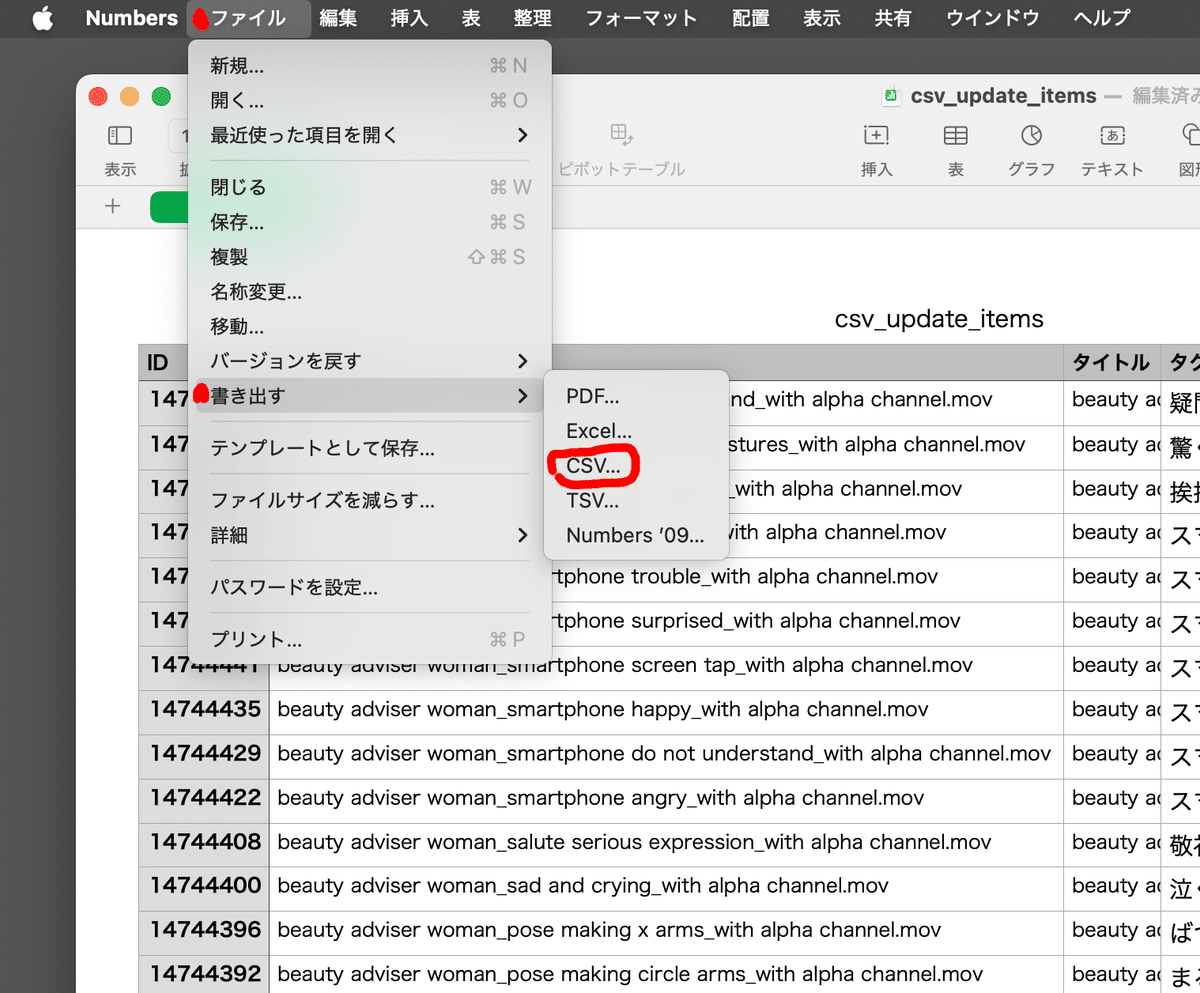This screenshot has width=1200, height=993.
Task: Open the 編集 menu in menu bar
Action: pos(338,17)
